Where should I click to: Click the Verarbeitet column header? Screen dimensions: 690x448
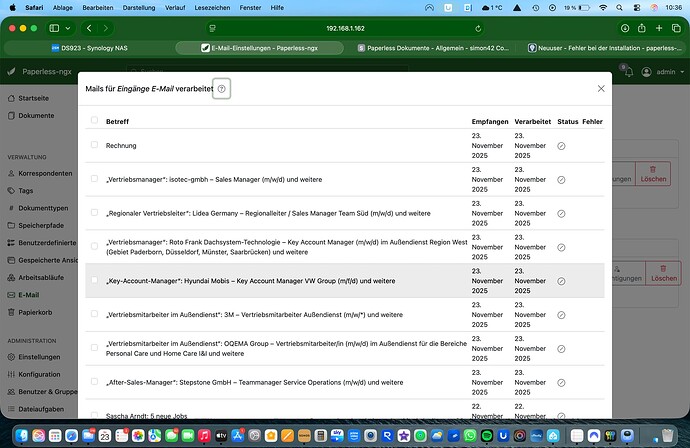(x=532, y=121)
